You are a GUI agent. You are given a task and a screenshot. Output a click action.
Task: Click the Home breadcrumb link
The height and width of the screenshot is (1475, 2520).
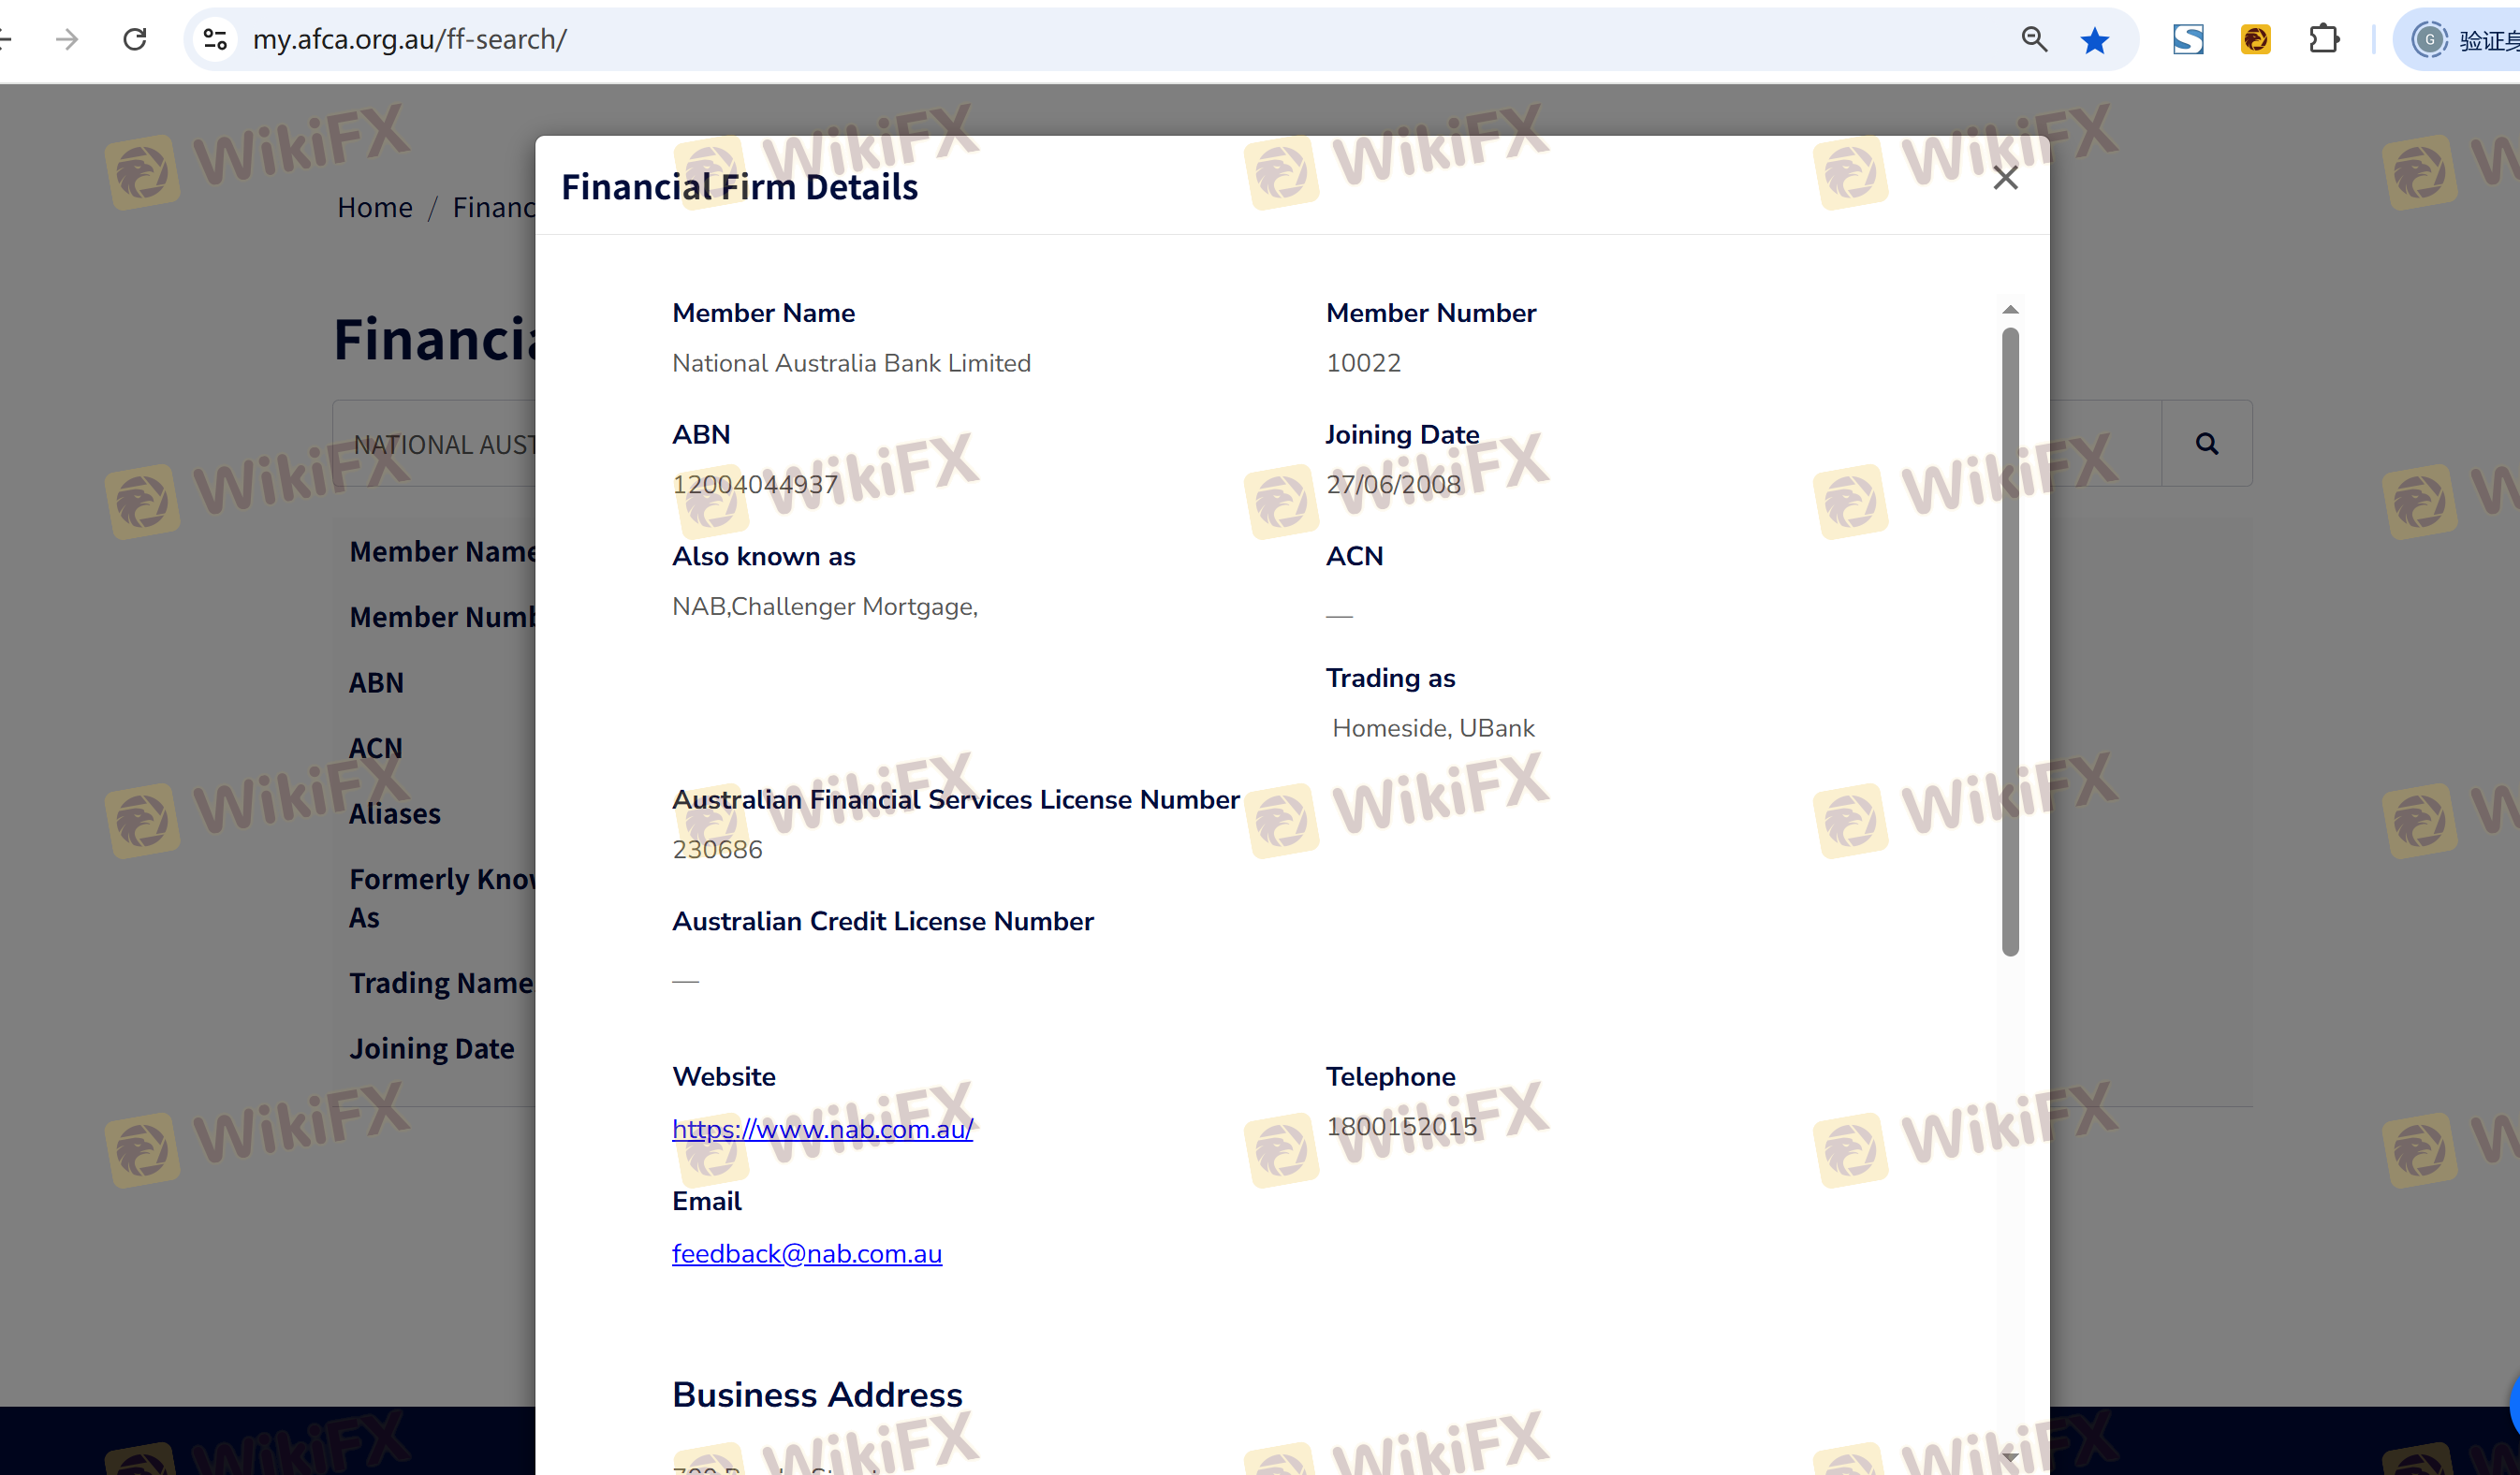[x=375, y=207]
